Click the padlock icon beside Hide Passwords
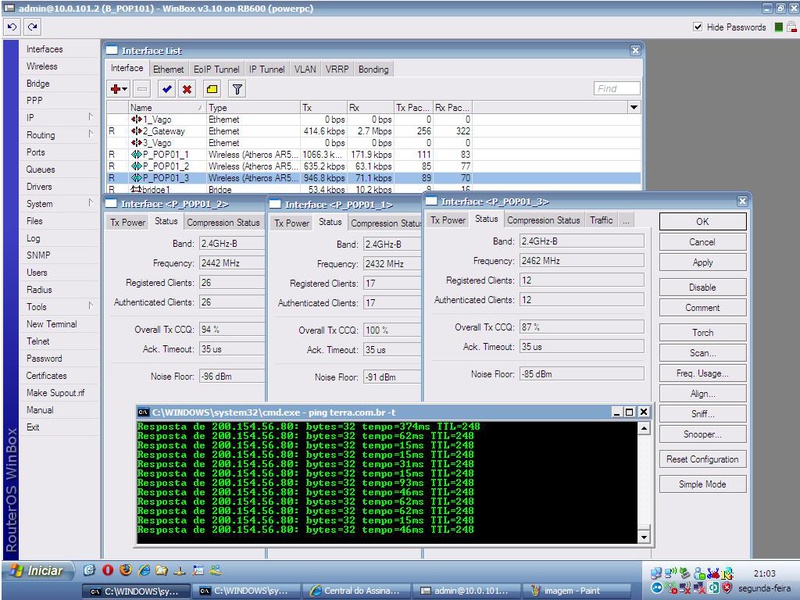Image resolution: width=800 pixels, height=600 pixels. (793, 27)
